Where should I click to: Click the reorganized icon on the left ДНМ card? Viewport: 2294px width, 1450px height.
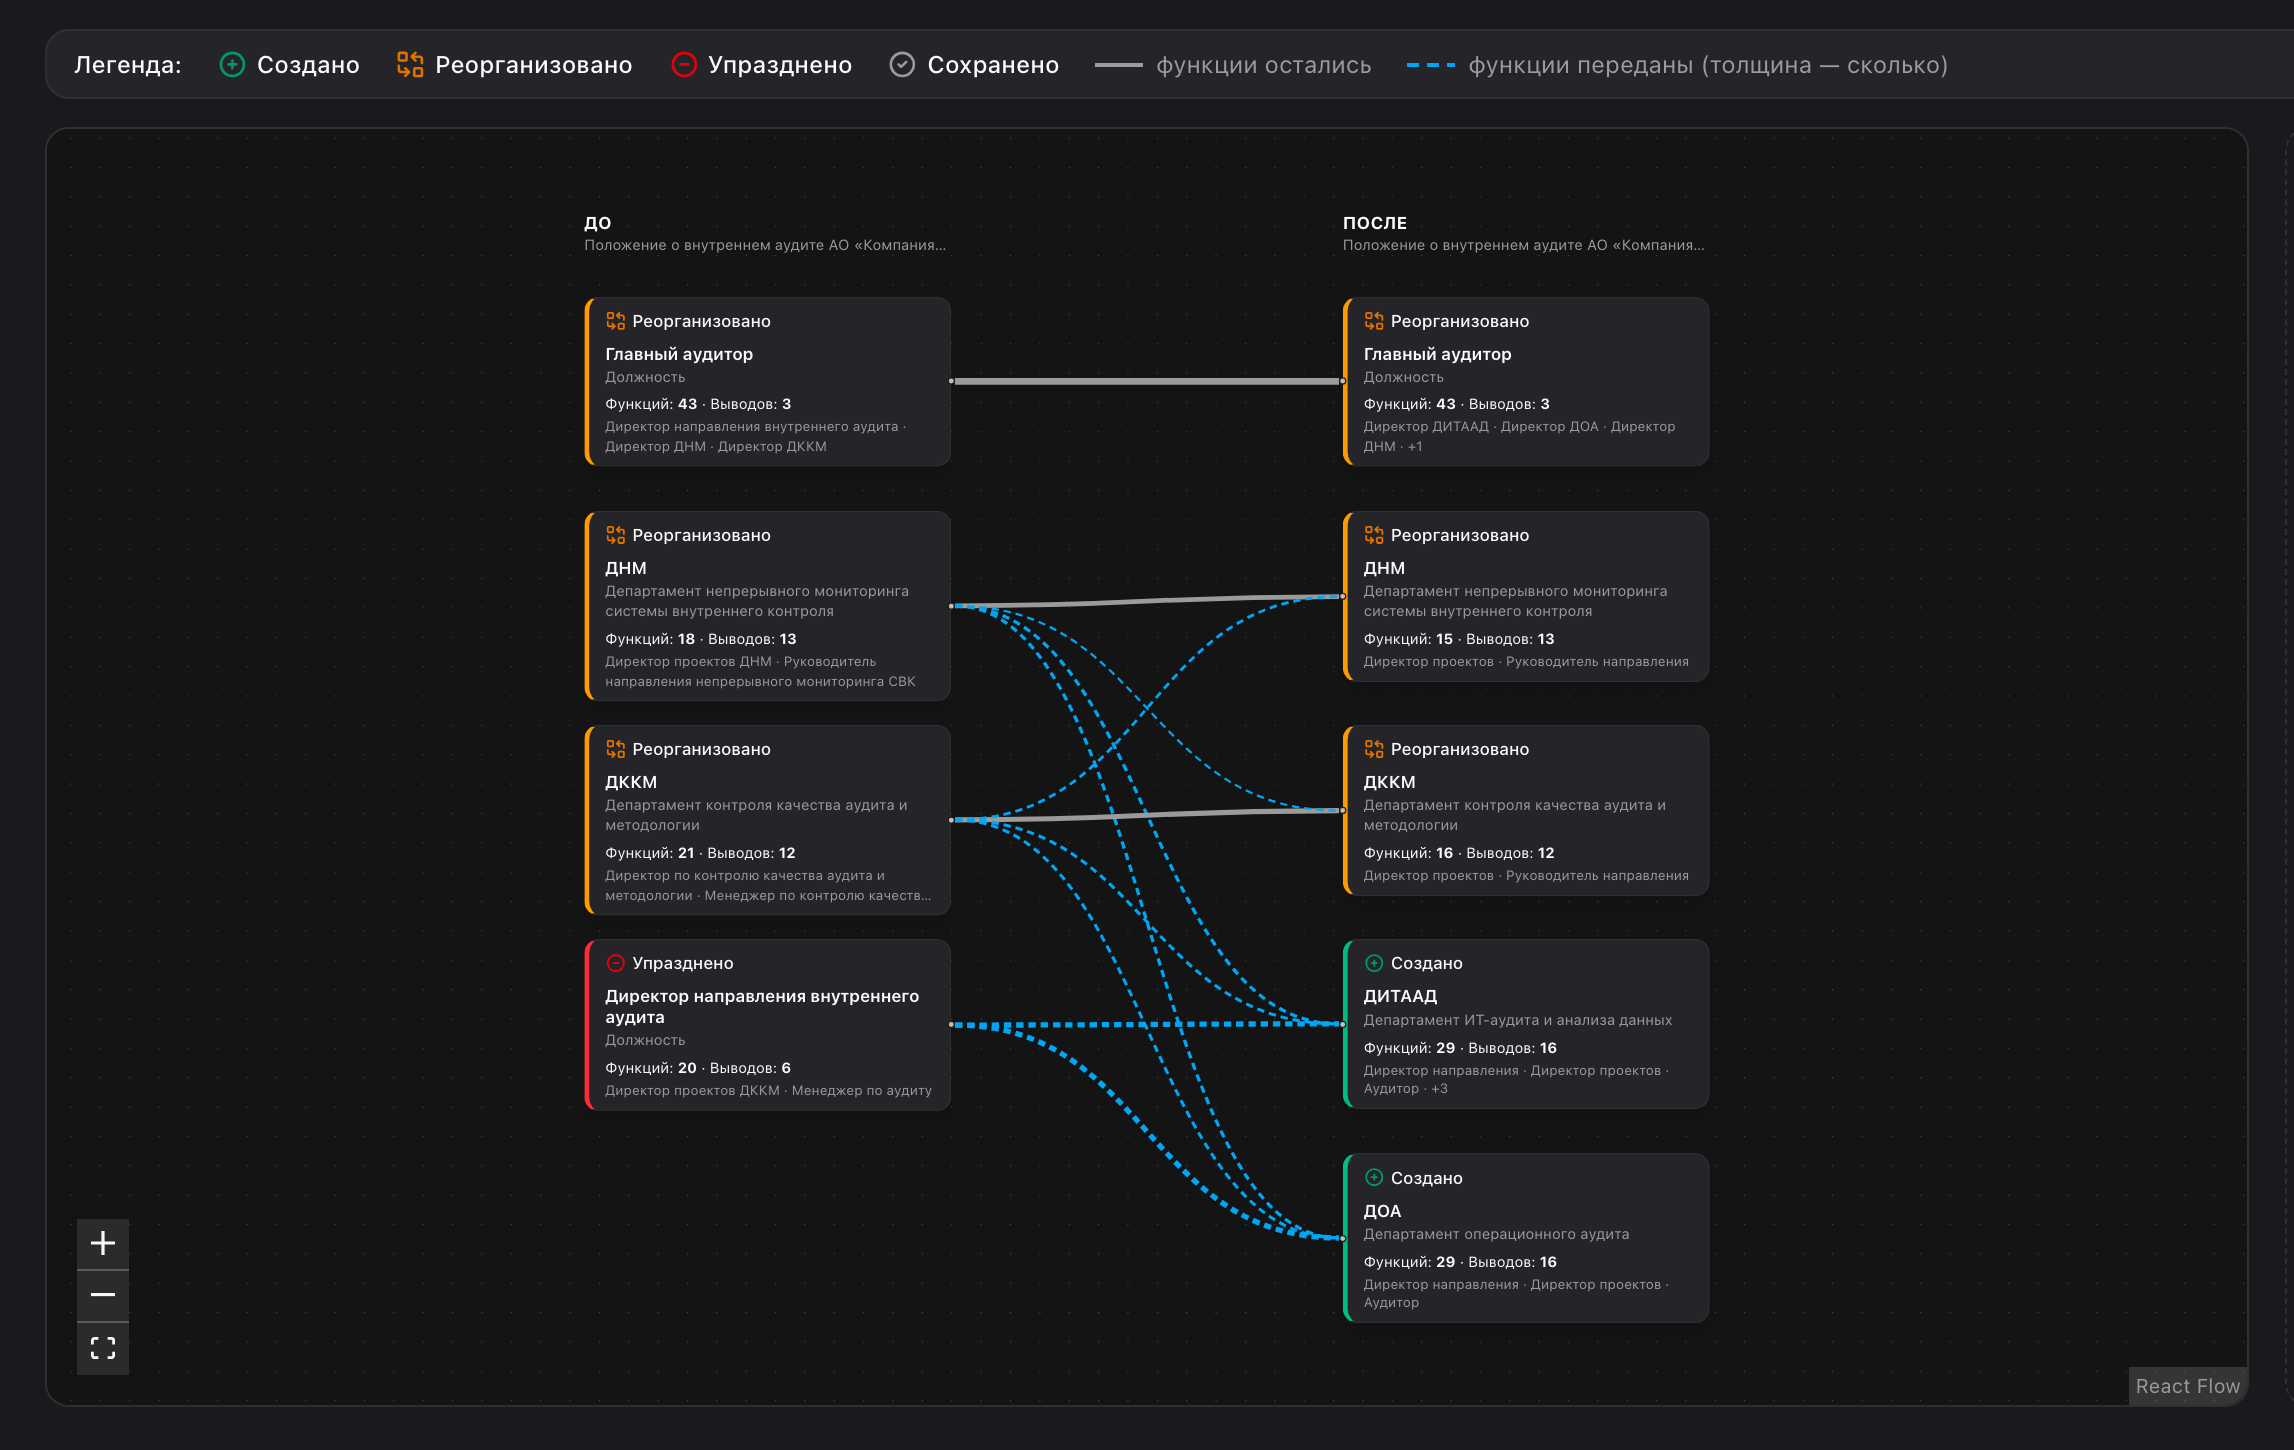coord(615,535)
